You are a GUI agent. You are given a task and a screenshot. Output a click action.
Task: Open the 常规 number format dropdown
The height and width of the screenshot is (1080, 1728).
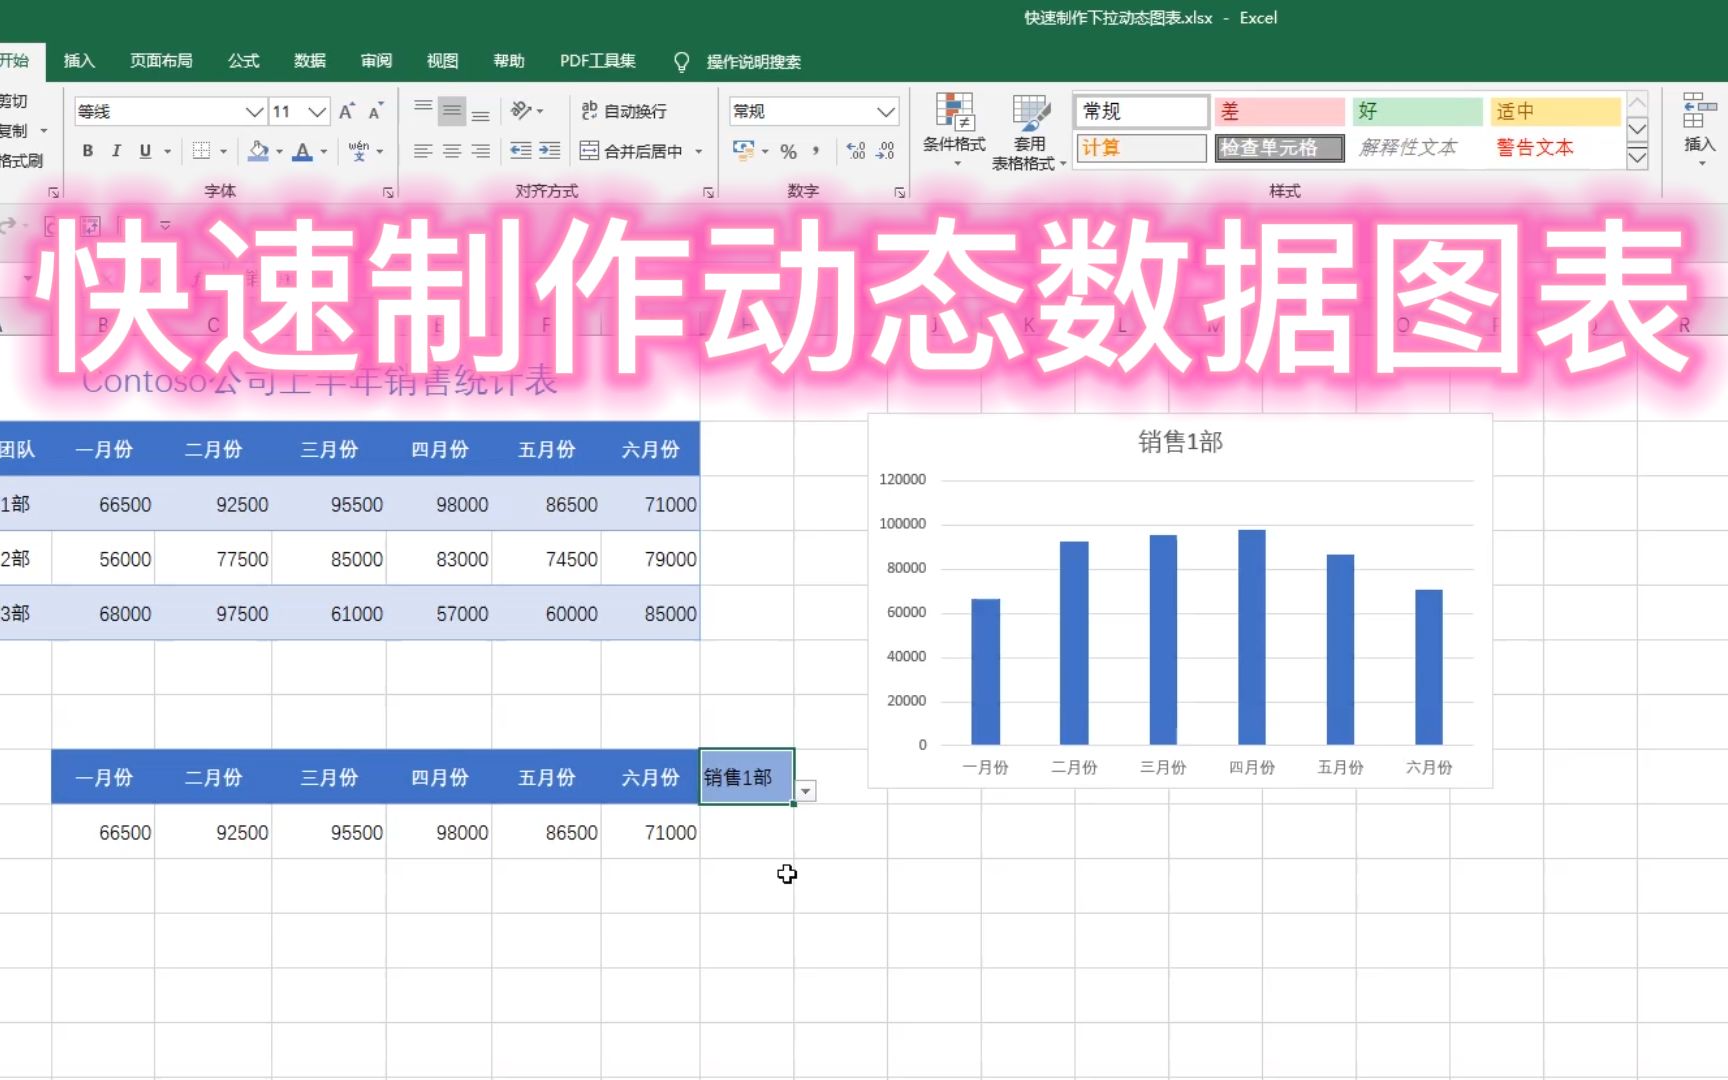[x=886, y=111]
